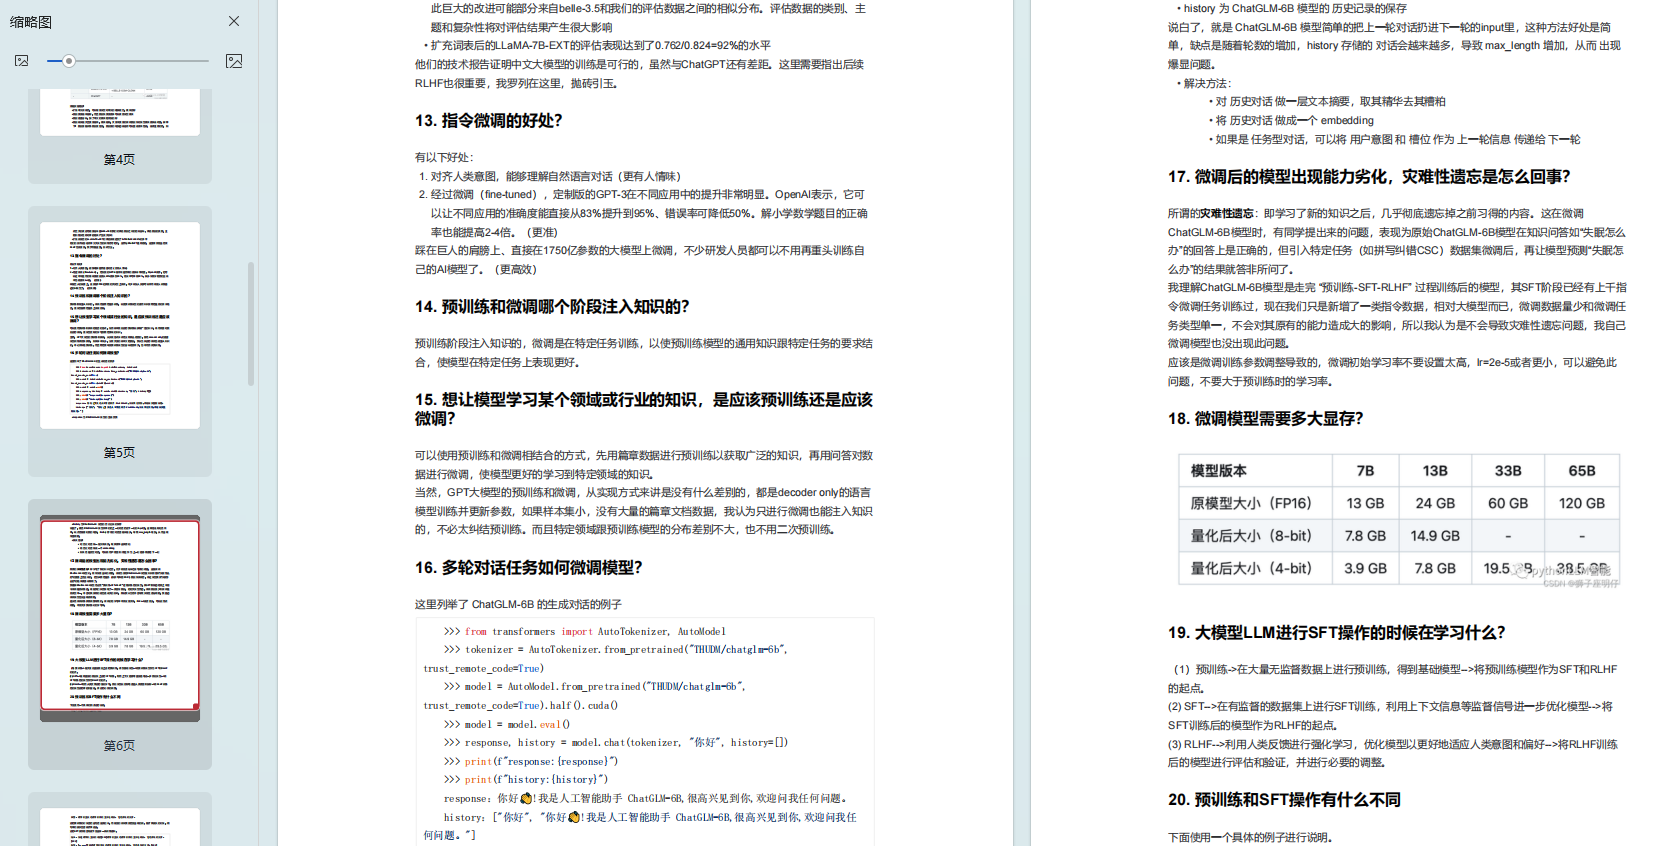Click bullet 将 历史对话 做成一个 embedding
This screenshot has width=1670, height=846.
click(x=1294, y=121)
